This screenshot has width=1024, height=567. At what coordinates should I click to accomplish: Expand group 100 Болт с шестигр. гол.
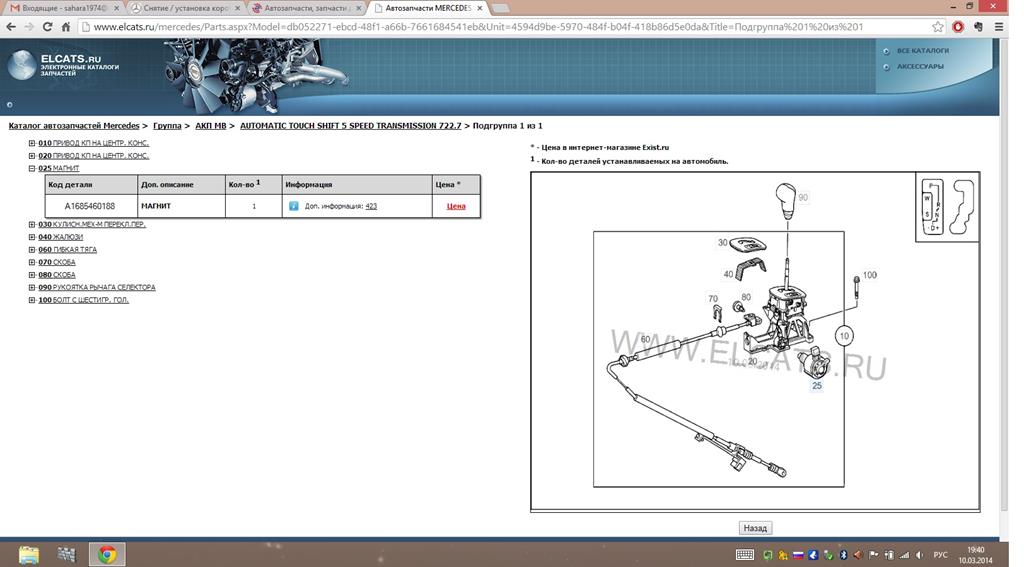pos(31,300)
